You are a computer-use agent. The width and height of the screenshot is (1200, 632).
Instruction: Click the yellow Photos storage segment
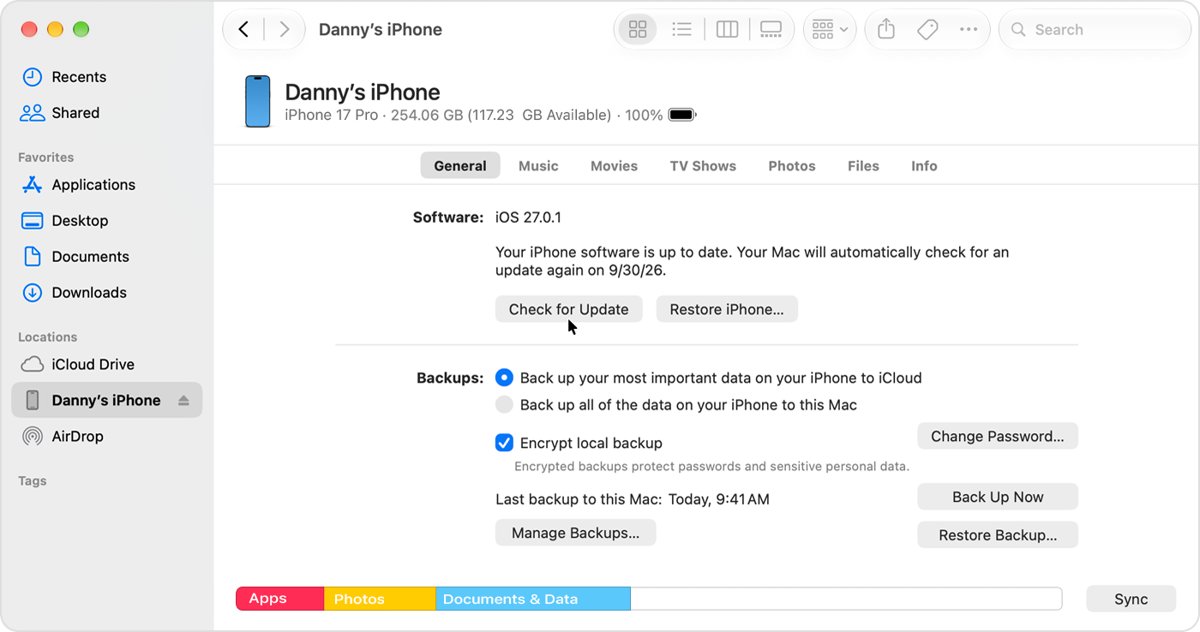coord(380,599)
